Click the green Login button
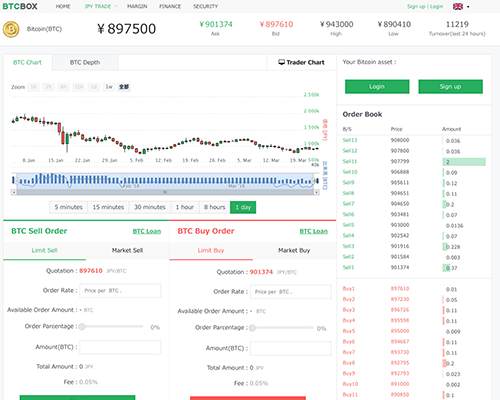Image resolution: width=500 pixels, height=400 pixels. 377,87
